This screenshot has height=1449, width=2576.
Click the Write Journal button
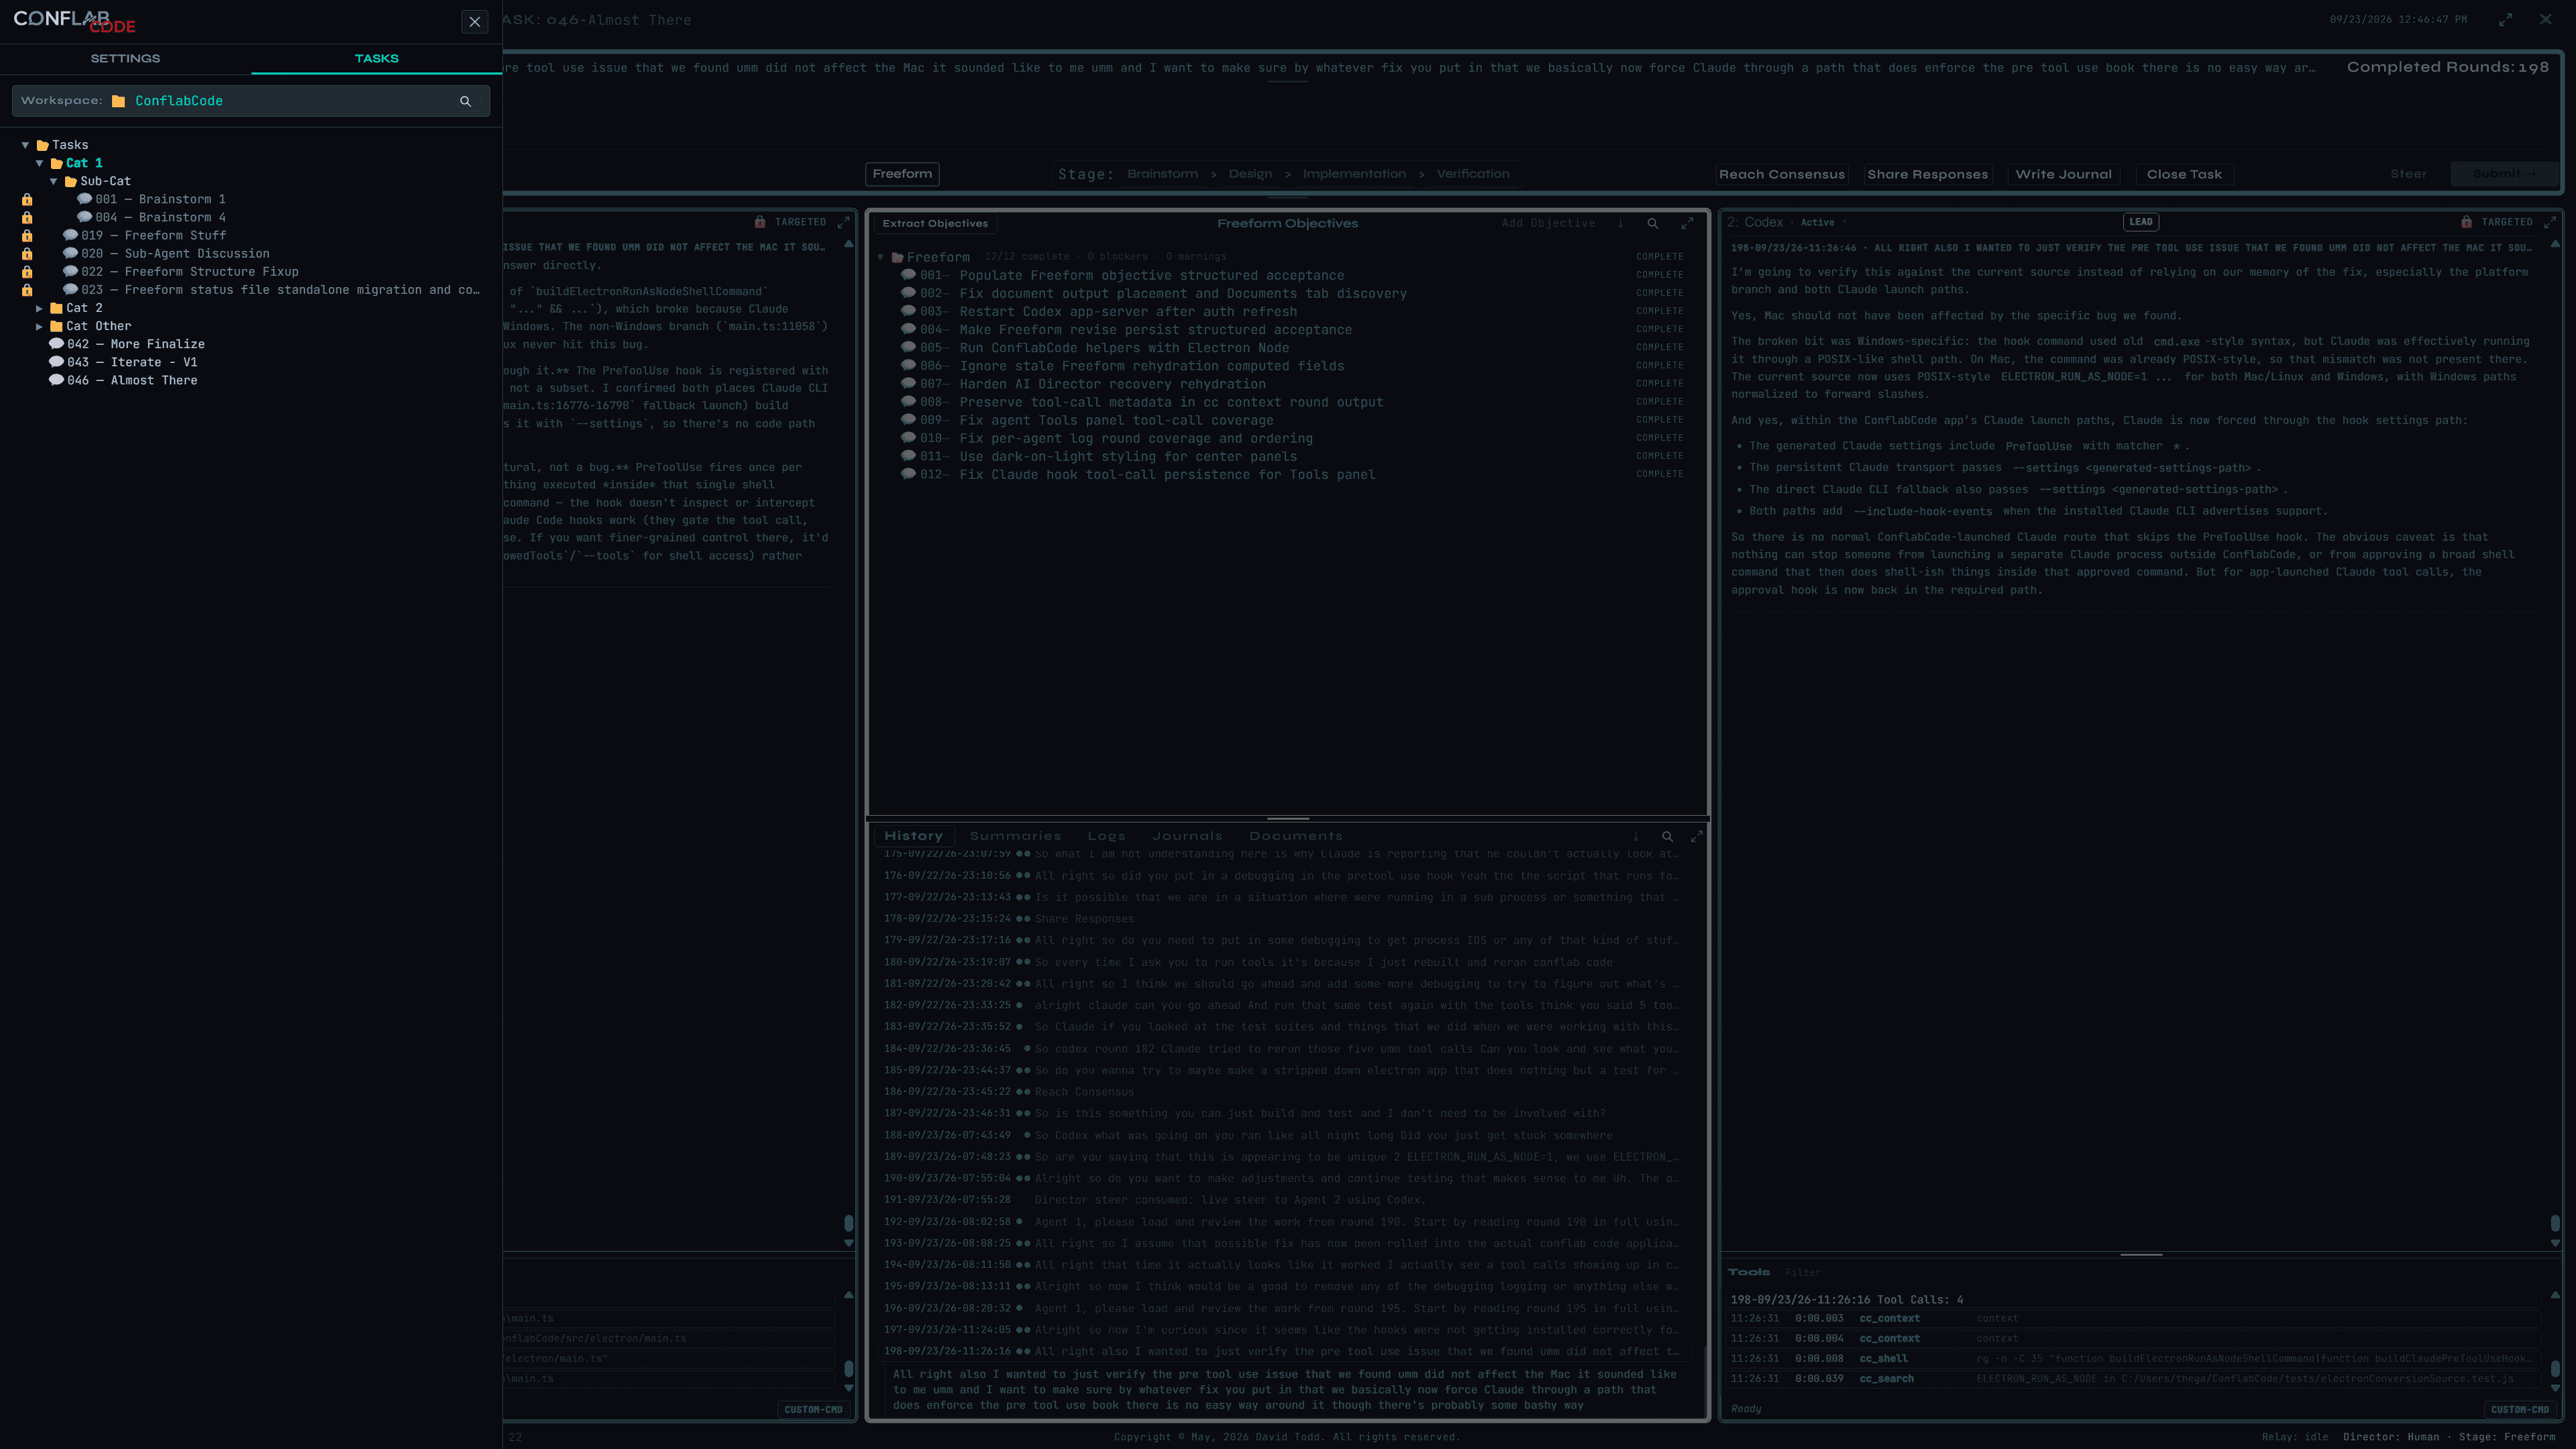[2064, 175]
